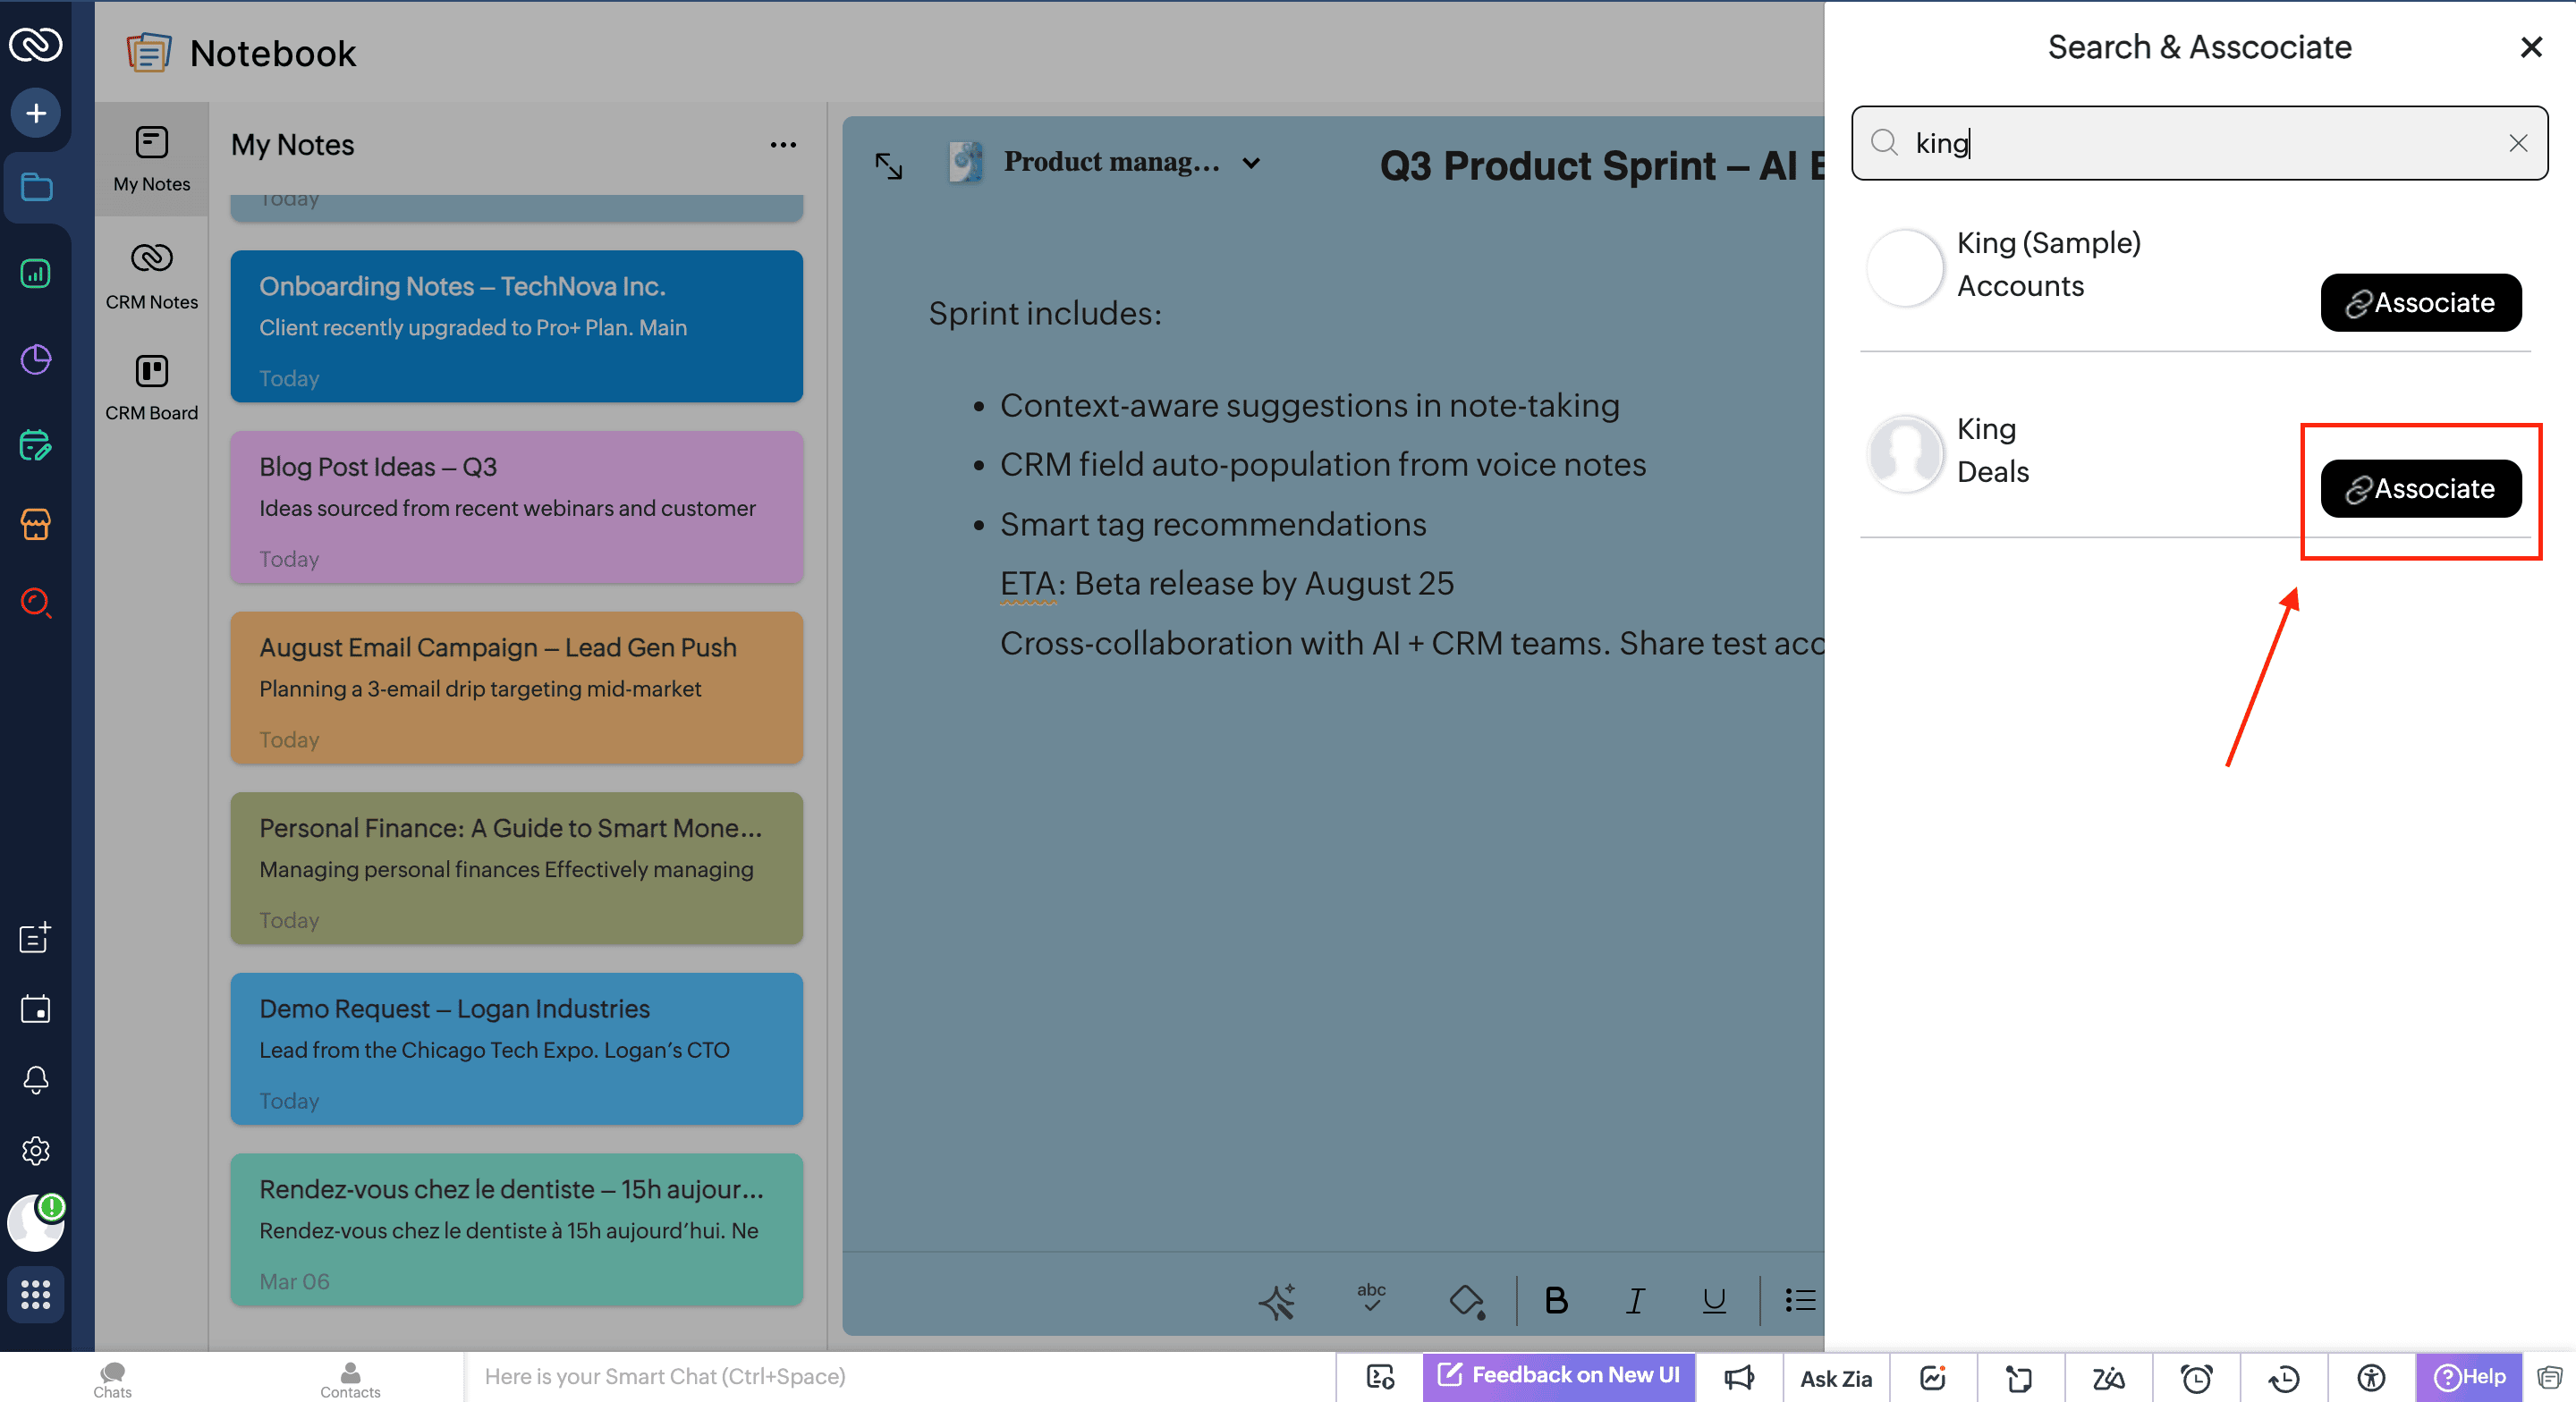Click the spell check abc icon

[1371, 1298]
